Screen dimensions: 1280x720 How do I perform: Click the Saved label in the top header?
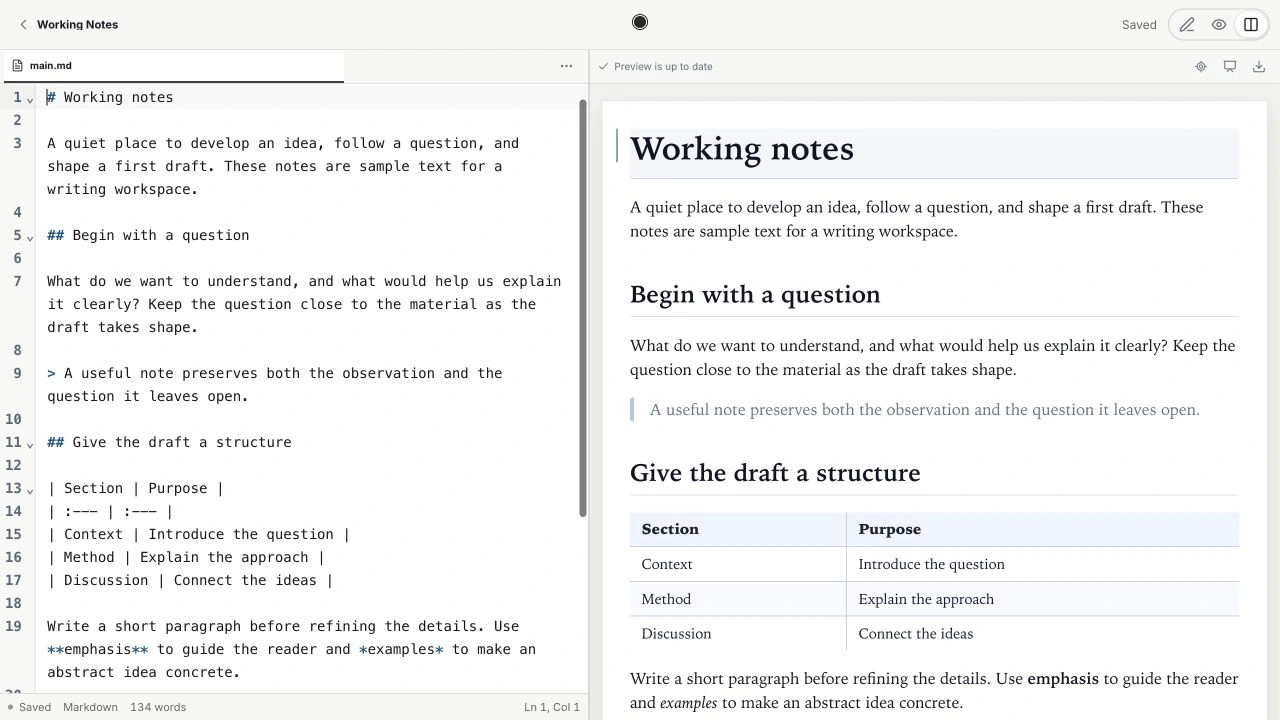[1139, 25]
